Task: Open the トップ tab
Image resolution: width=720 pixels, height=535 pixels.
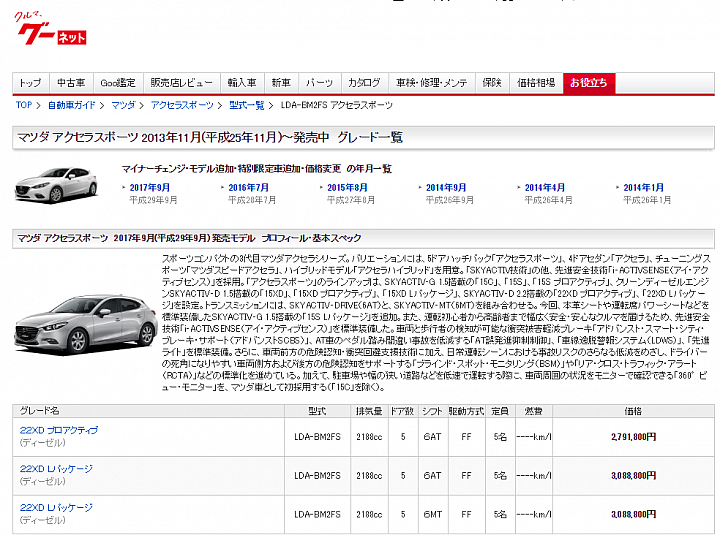Action: pos(31,83)
